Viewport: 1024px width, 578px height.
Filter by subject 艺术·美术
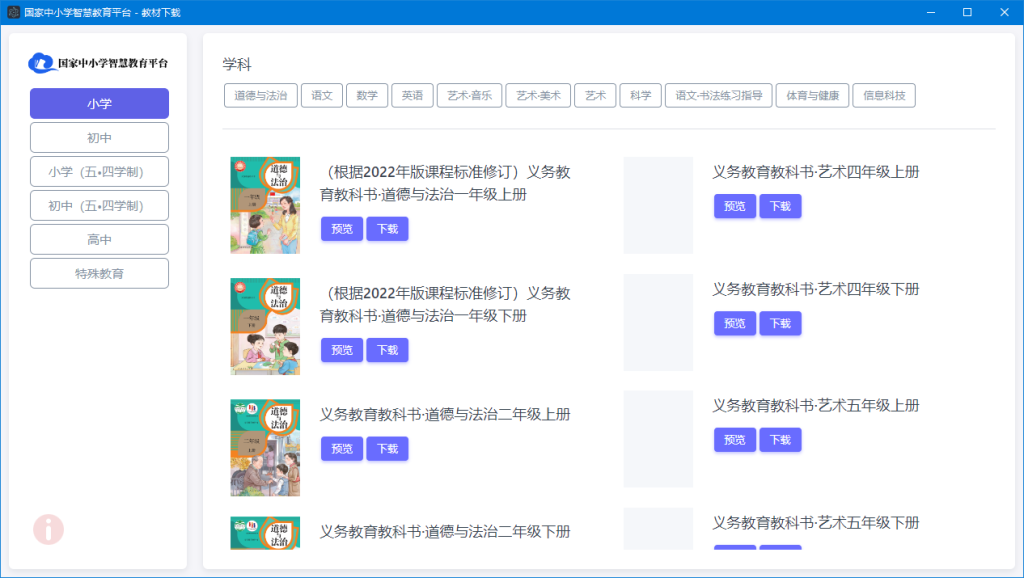538,95
